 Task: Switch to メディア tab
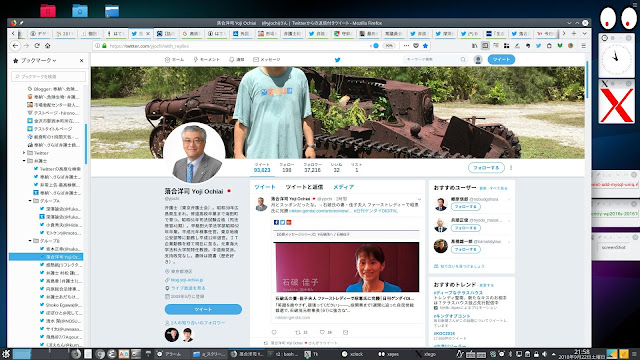pos(344,187)
